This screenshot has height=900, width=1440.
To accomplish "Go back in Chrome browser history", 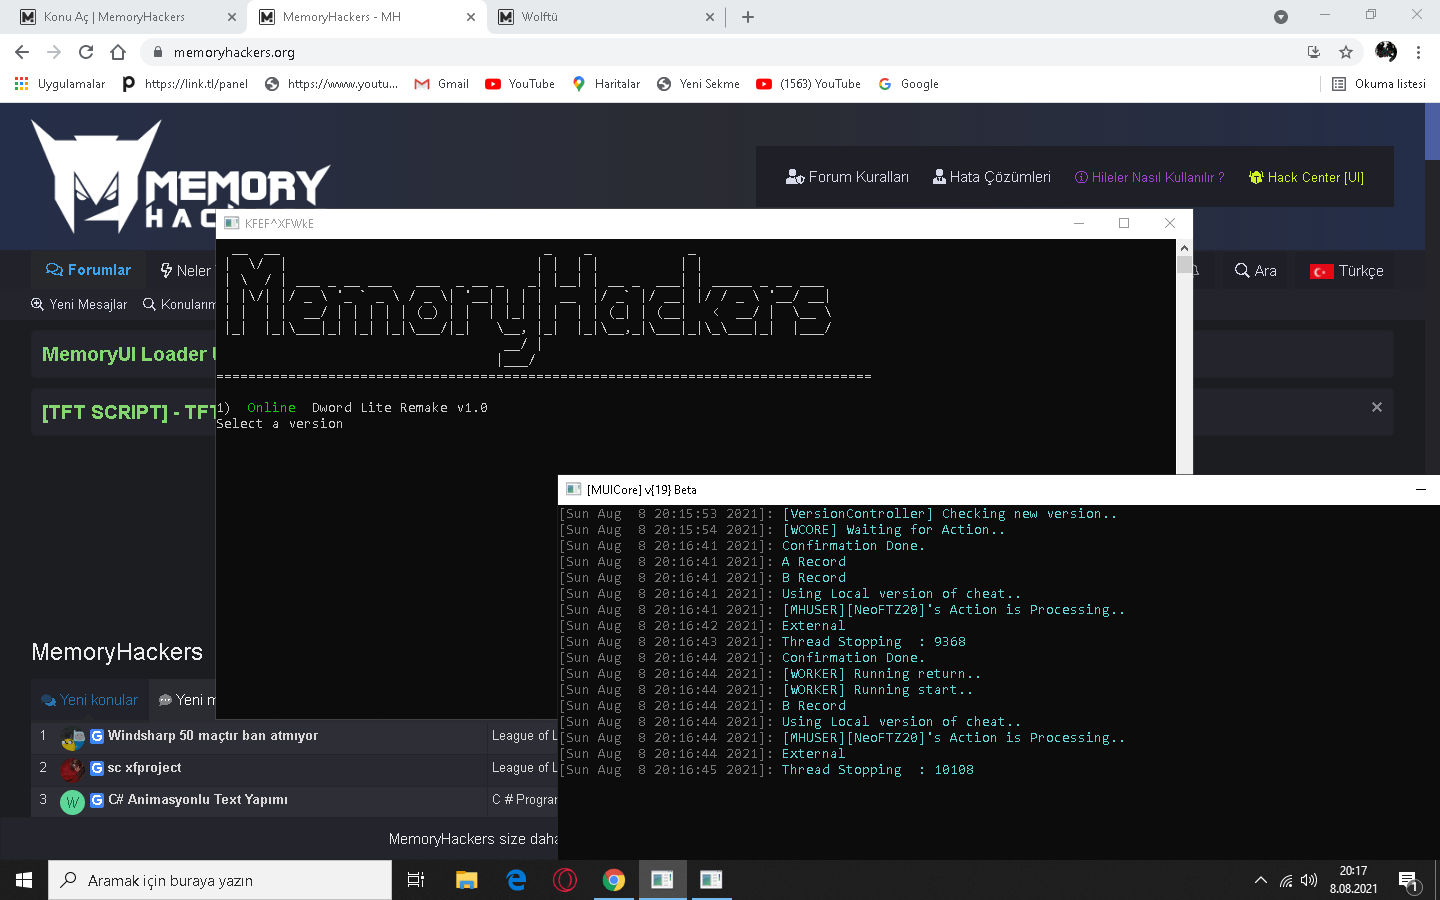I will [22, 52].
